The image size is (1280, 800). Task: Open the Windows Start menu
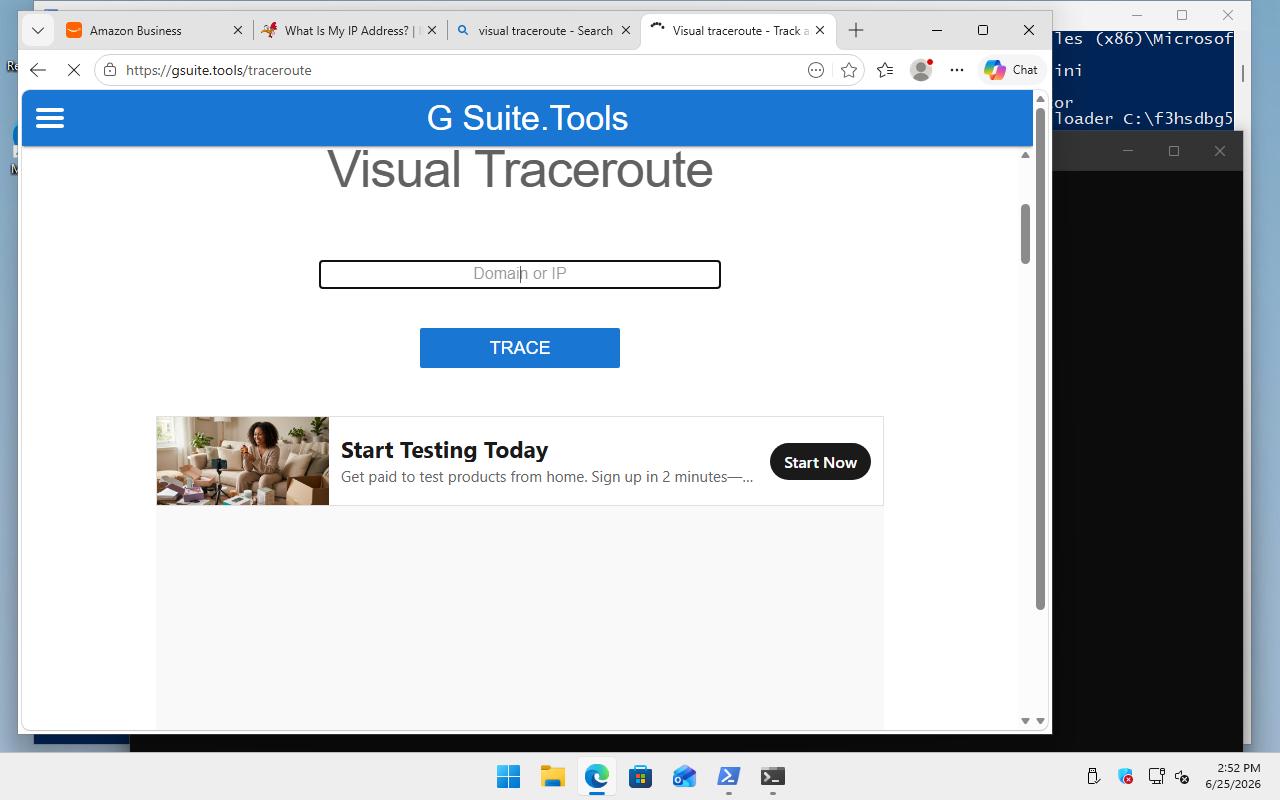point(508,777)
